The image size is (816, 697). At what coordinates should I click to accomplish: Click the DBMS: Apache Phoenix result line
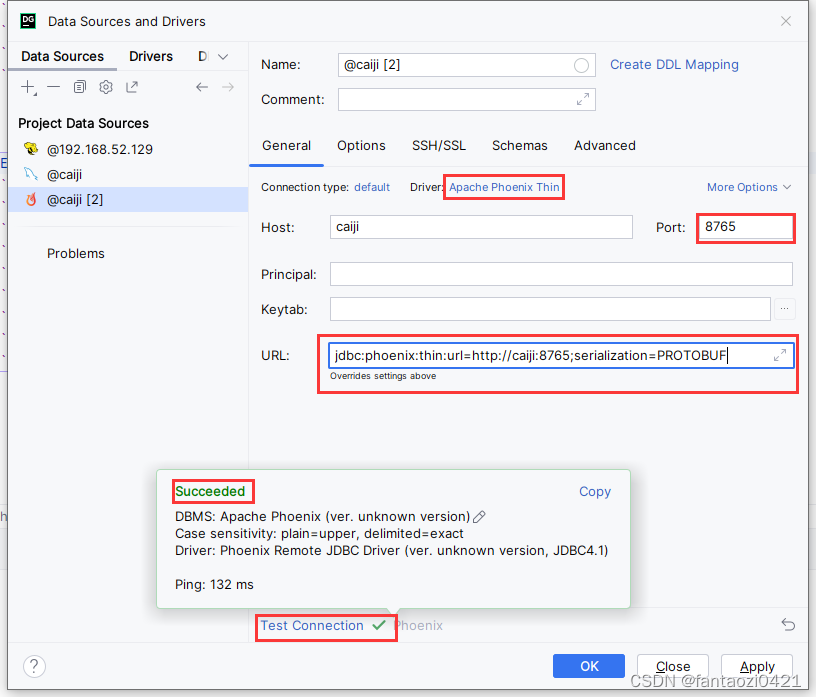pyautogui.click(x=322, y=516)
